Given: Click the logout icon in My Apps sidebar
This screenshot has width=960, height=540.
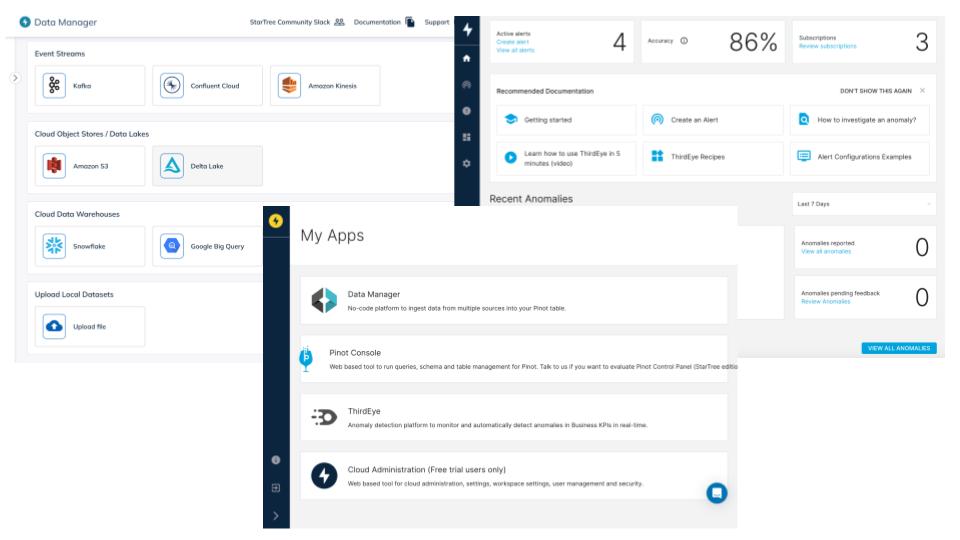Looking at the screenshot, I should [276, 488].
